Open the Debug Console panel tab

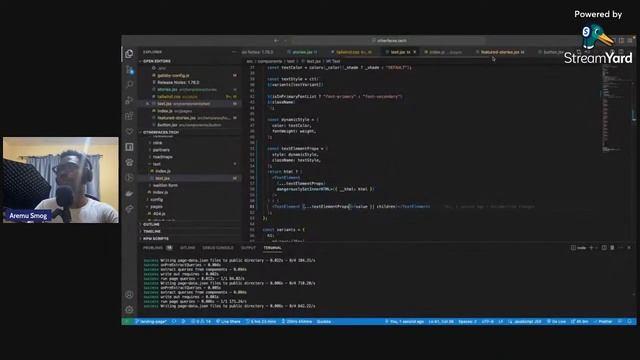(x=218, y=247)
